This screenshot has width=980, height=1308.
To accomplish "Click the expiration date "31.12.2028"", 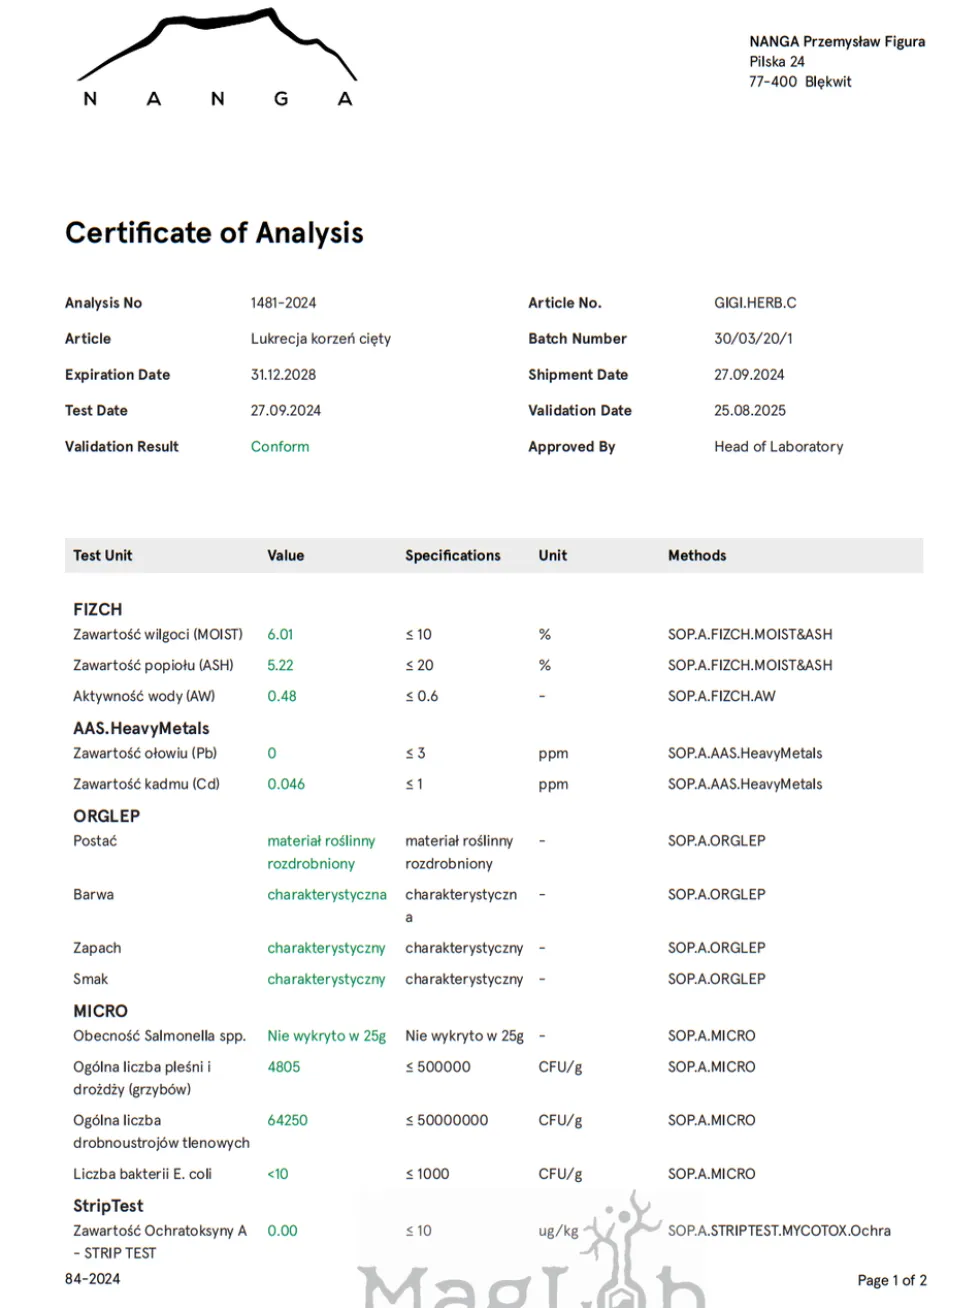I will coord(283,375).
